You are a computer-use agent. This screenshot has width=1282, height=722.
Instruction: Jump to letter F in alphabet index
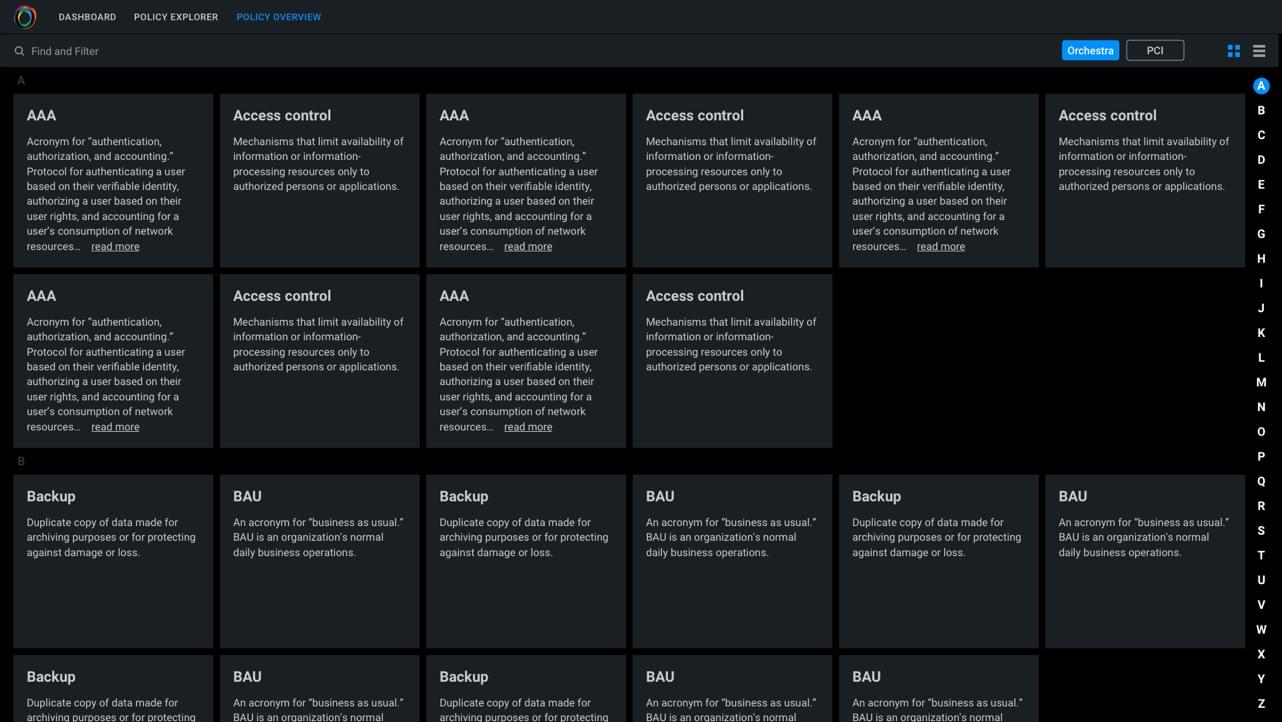pyautogui.click(x=1261, y=209)
